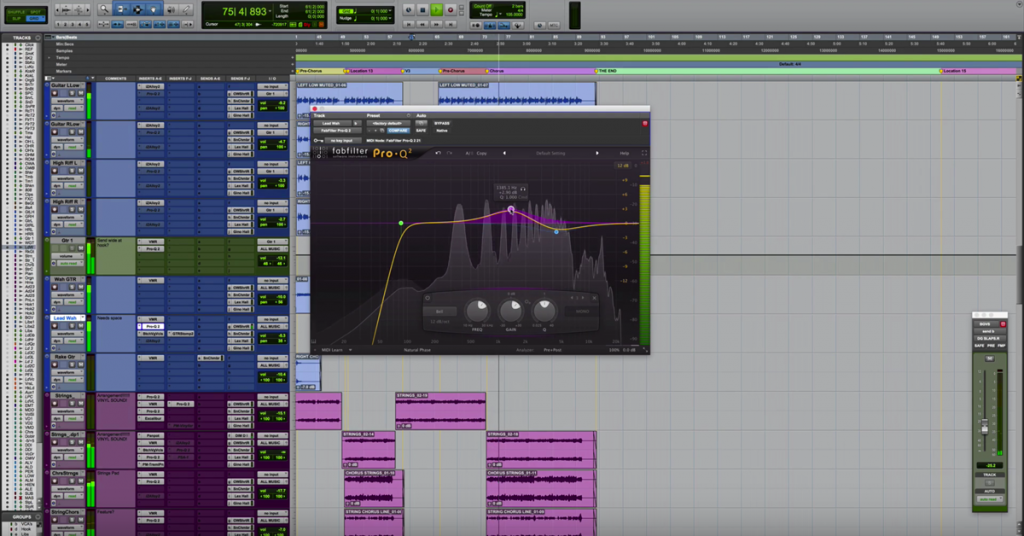Screen dimensions: 1024x536
Task: Click Undo arrow in Pro-Q 2
Action: click(x=438, y=153)
